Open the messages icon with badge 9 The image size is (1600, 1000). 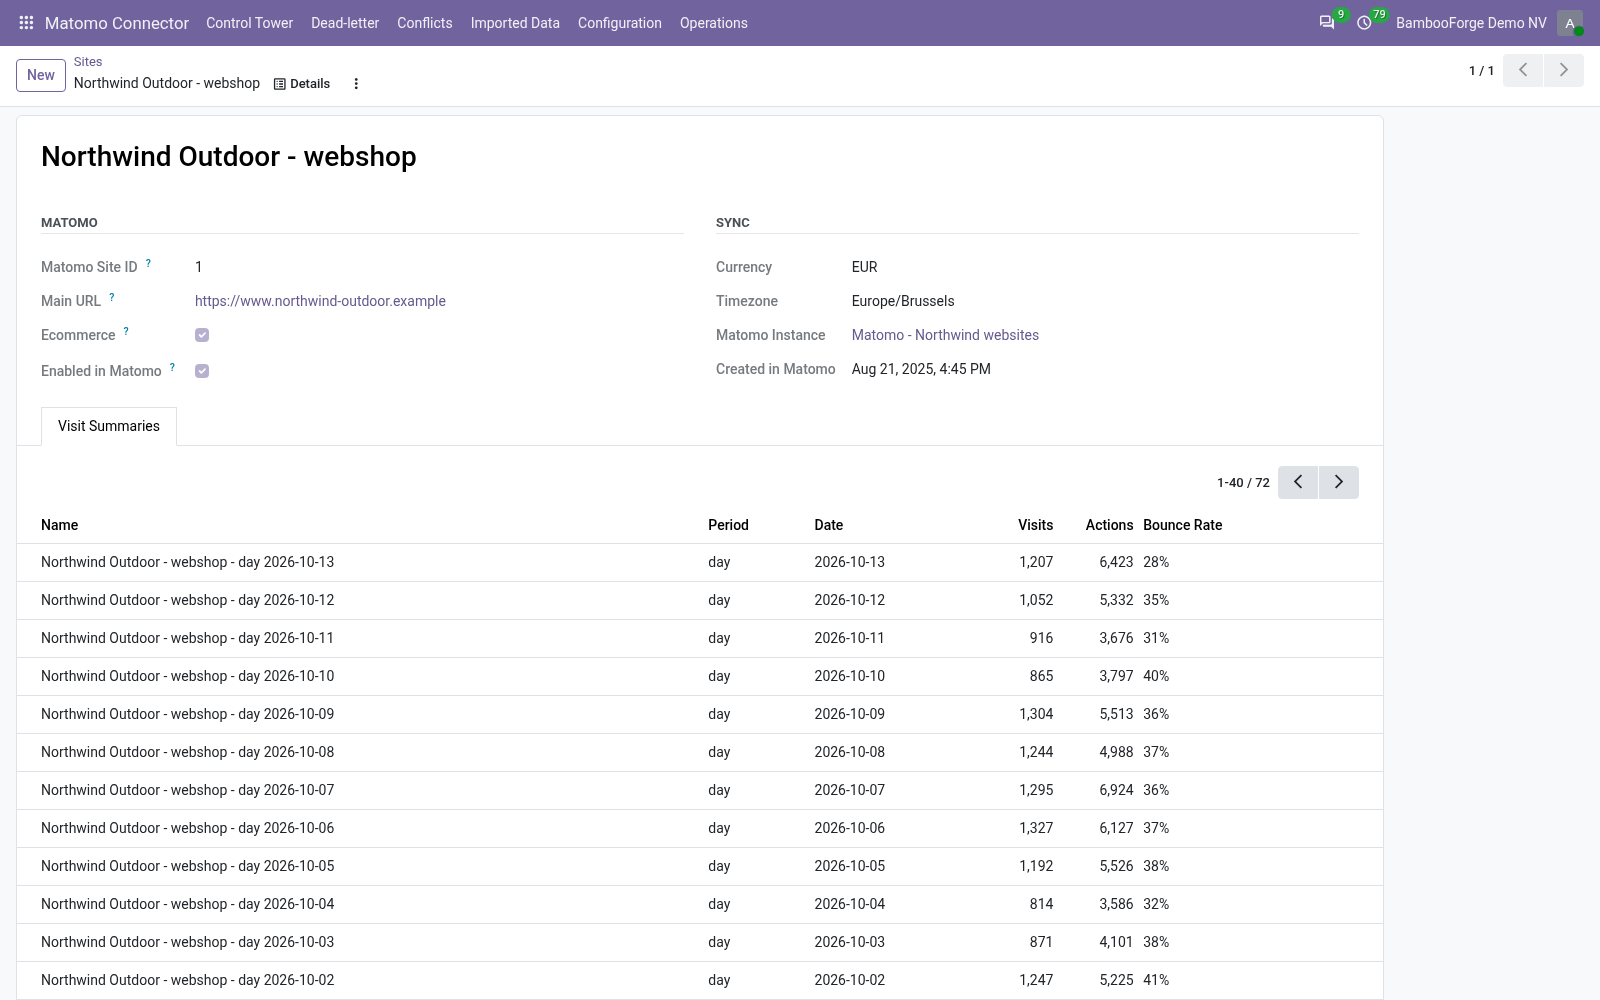(1327, 23)
